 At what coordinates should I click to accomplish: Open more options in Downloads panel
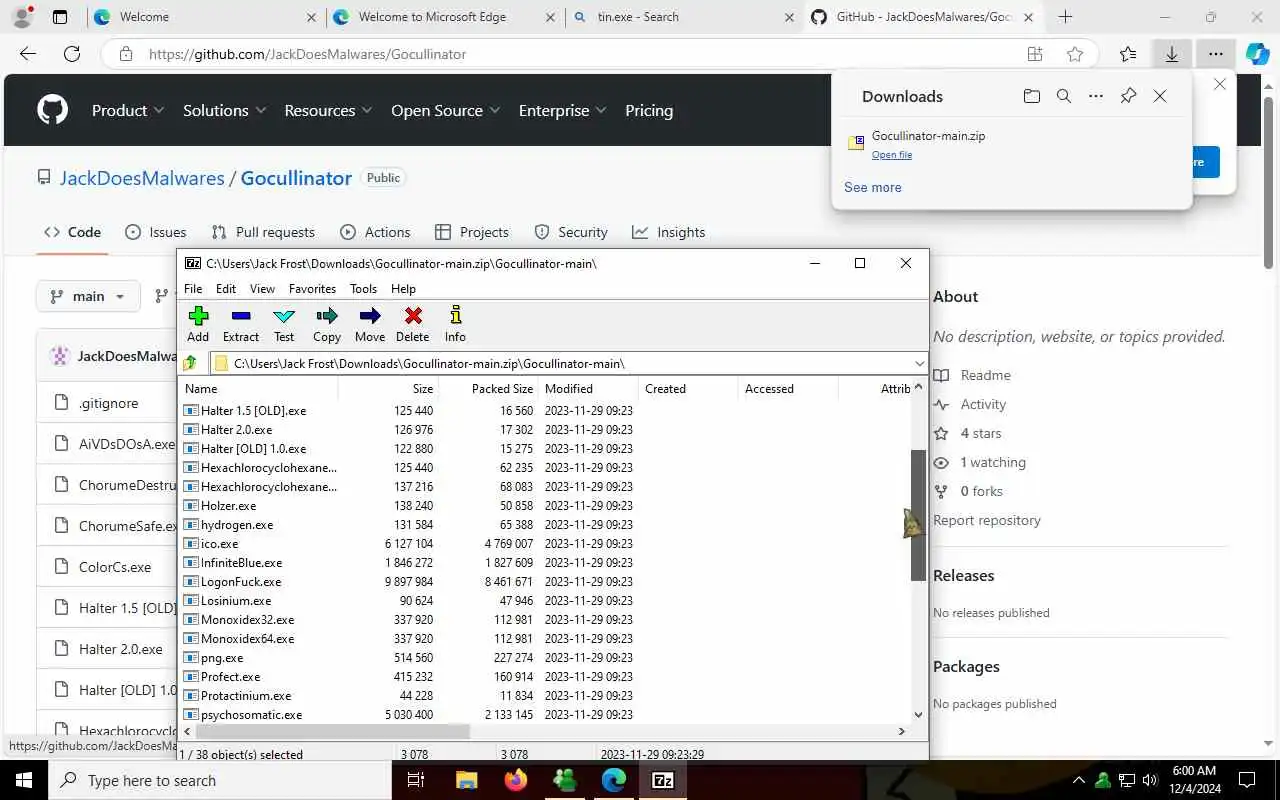(1096, 96)
